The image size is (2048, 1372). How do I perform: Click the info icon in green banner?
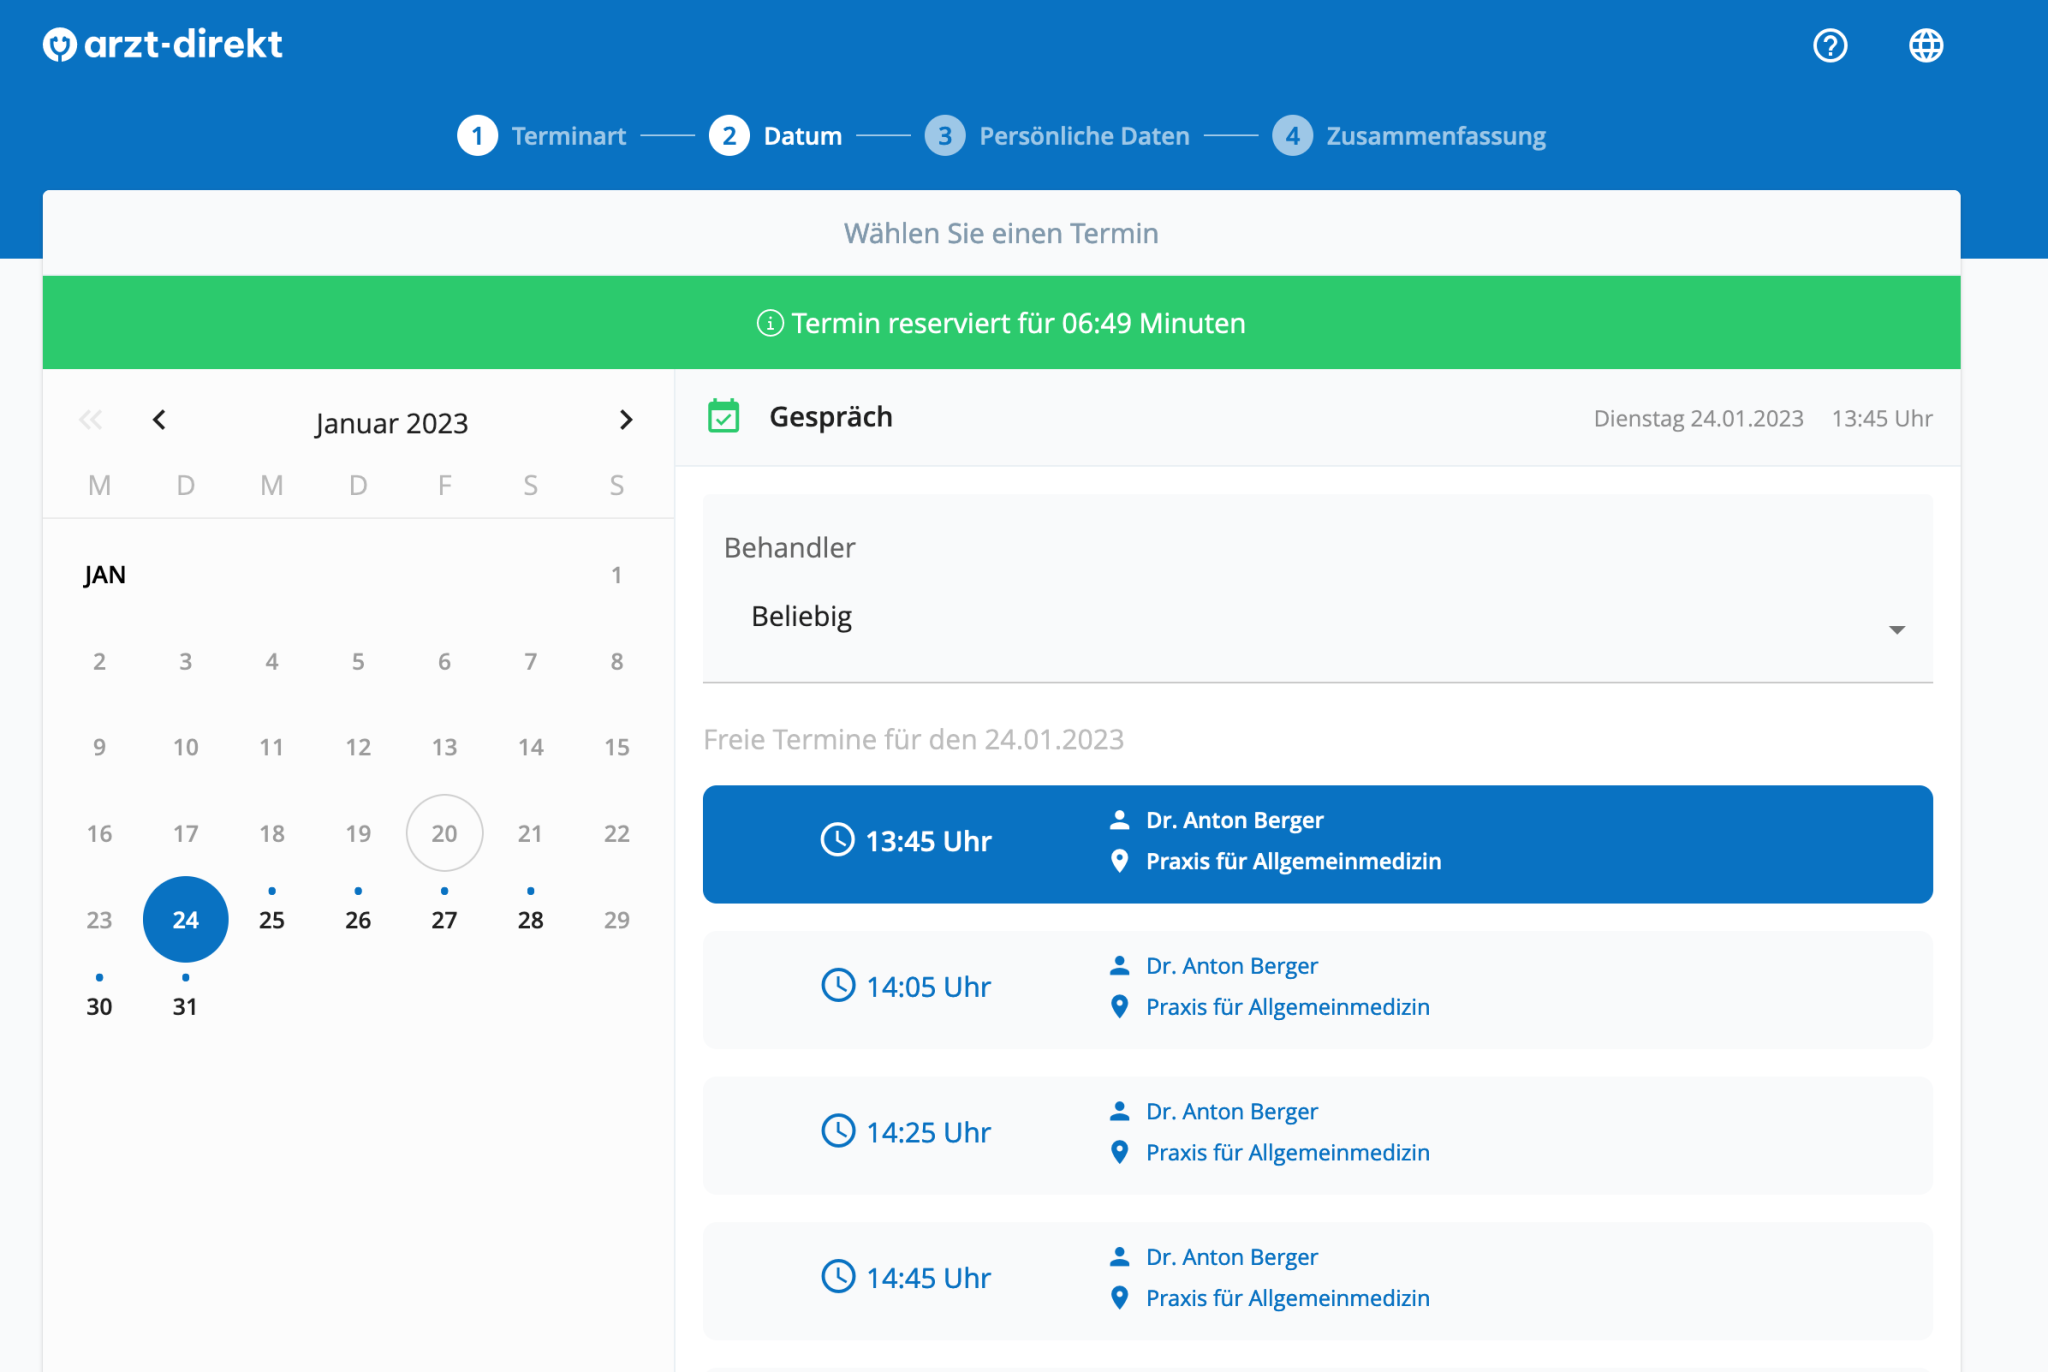[769, 323]
